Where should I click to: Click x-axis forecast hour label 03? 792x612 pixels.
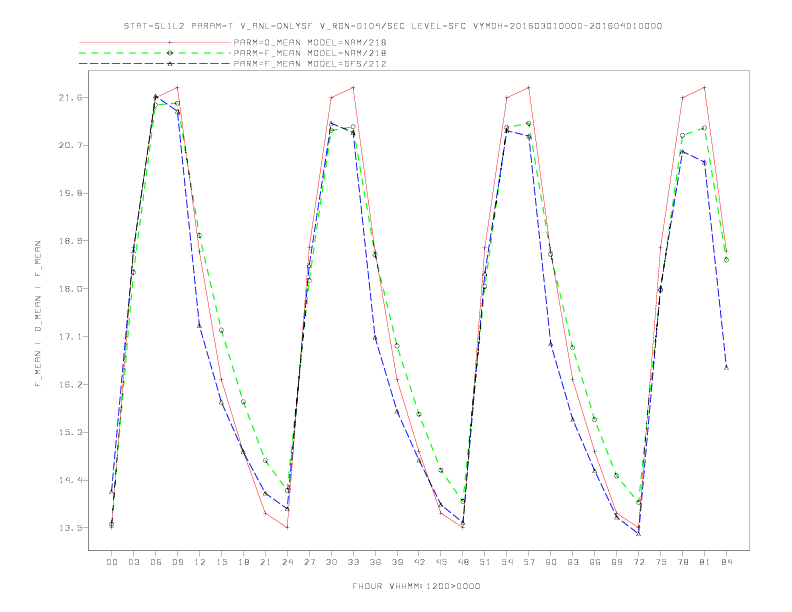click(134, 562)
